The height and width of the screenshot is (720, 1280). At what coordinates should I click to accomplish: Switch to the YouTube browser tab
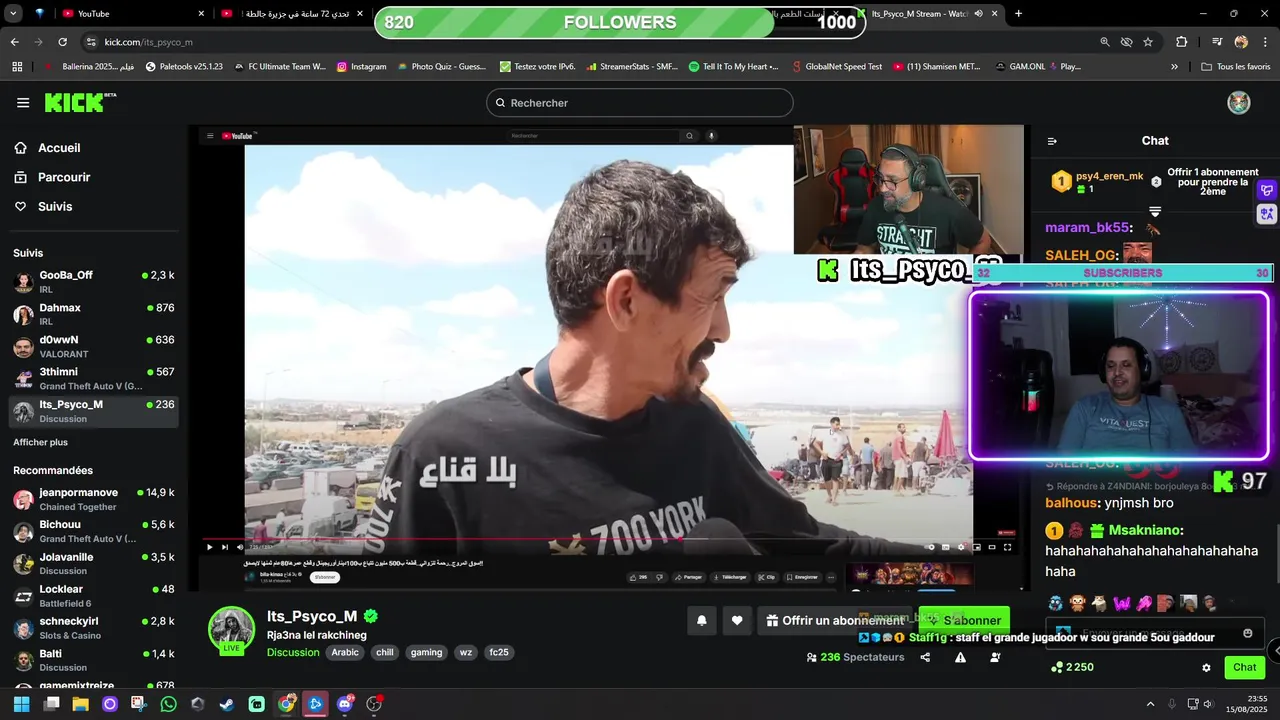coord(130,14)
